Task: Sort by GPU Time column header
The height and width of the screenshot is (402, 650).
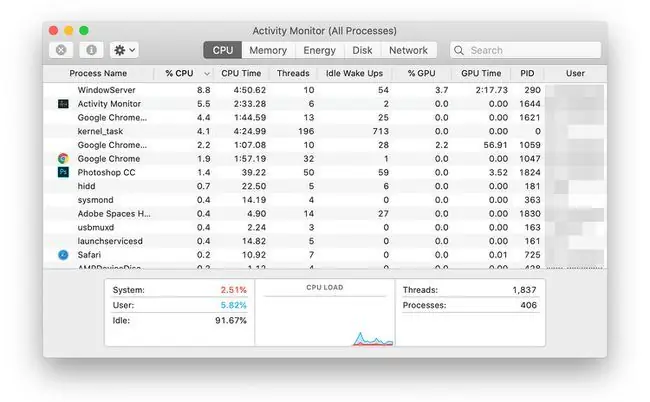Action: tap(481, 73)
